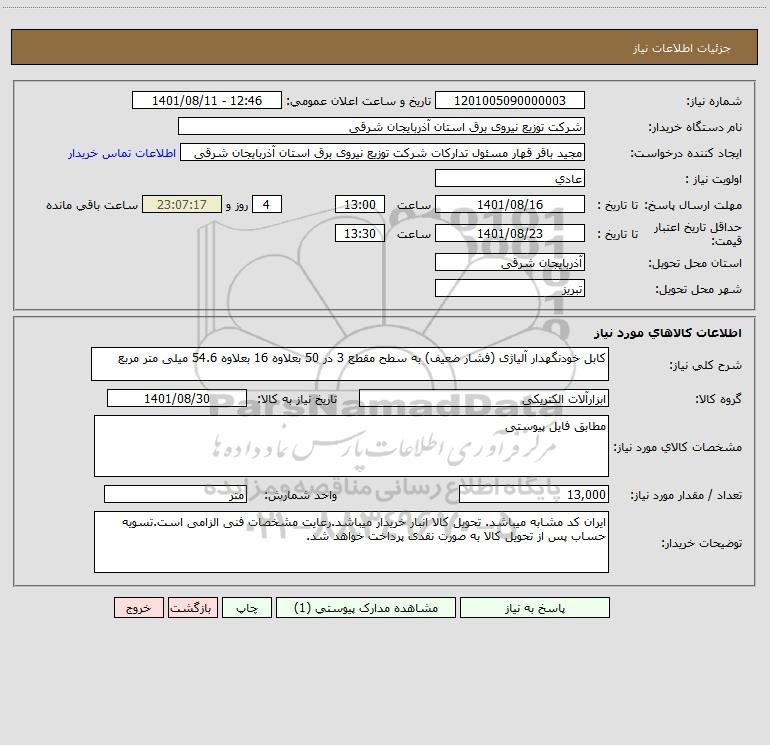Click the label تعداد / مقدار مورد نیاز

686,496
